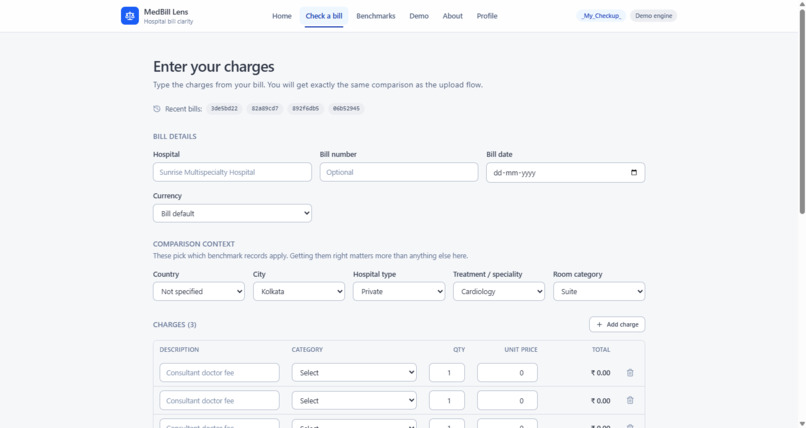Click the second row ₹ 0.00 total
Image resolution: width=806 pixels, height=428 pixels.
(x=600, y=401)
